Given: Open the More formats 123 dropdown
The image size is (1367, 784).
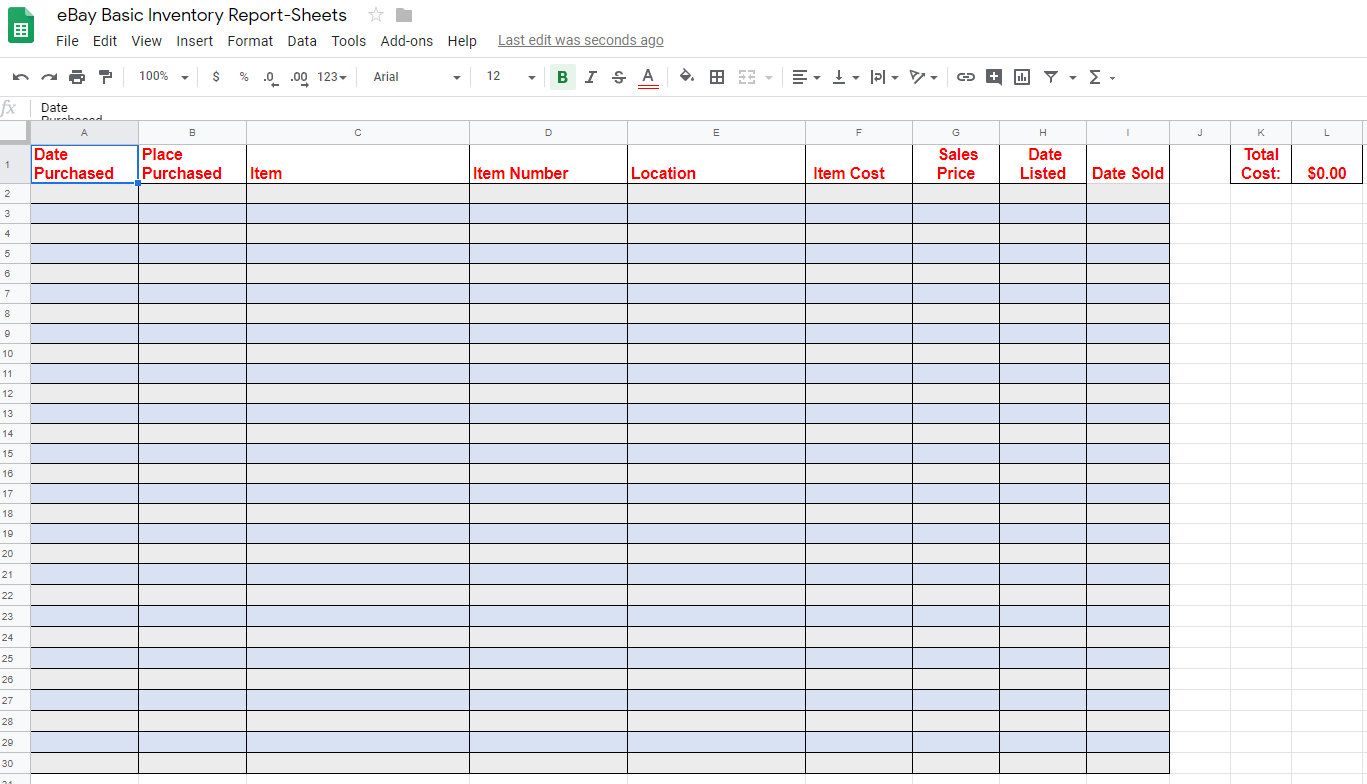Looking at the screenshot, I should [332, 77].
